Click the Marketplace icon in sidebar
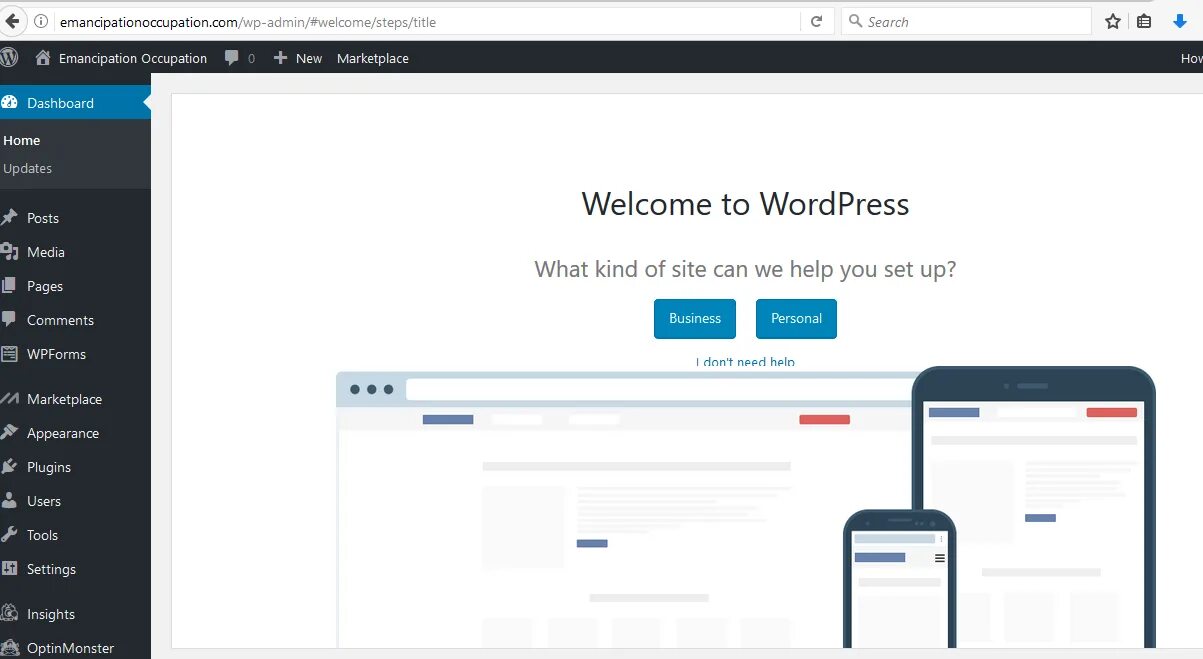This screenshot has width=1203, height=659. (9, 398)
